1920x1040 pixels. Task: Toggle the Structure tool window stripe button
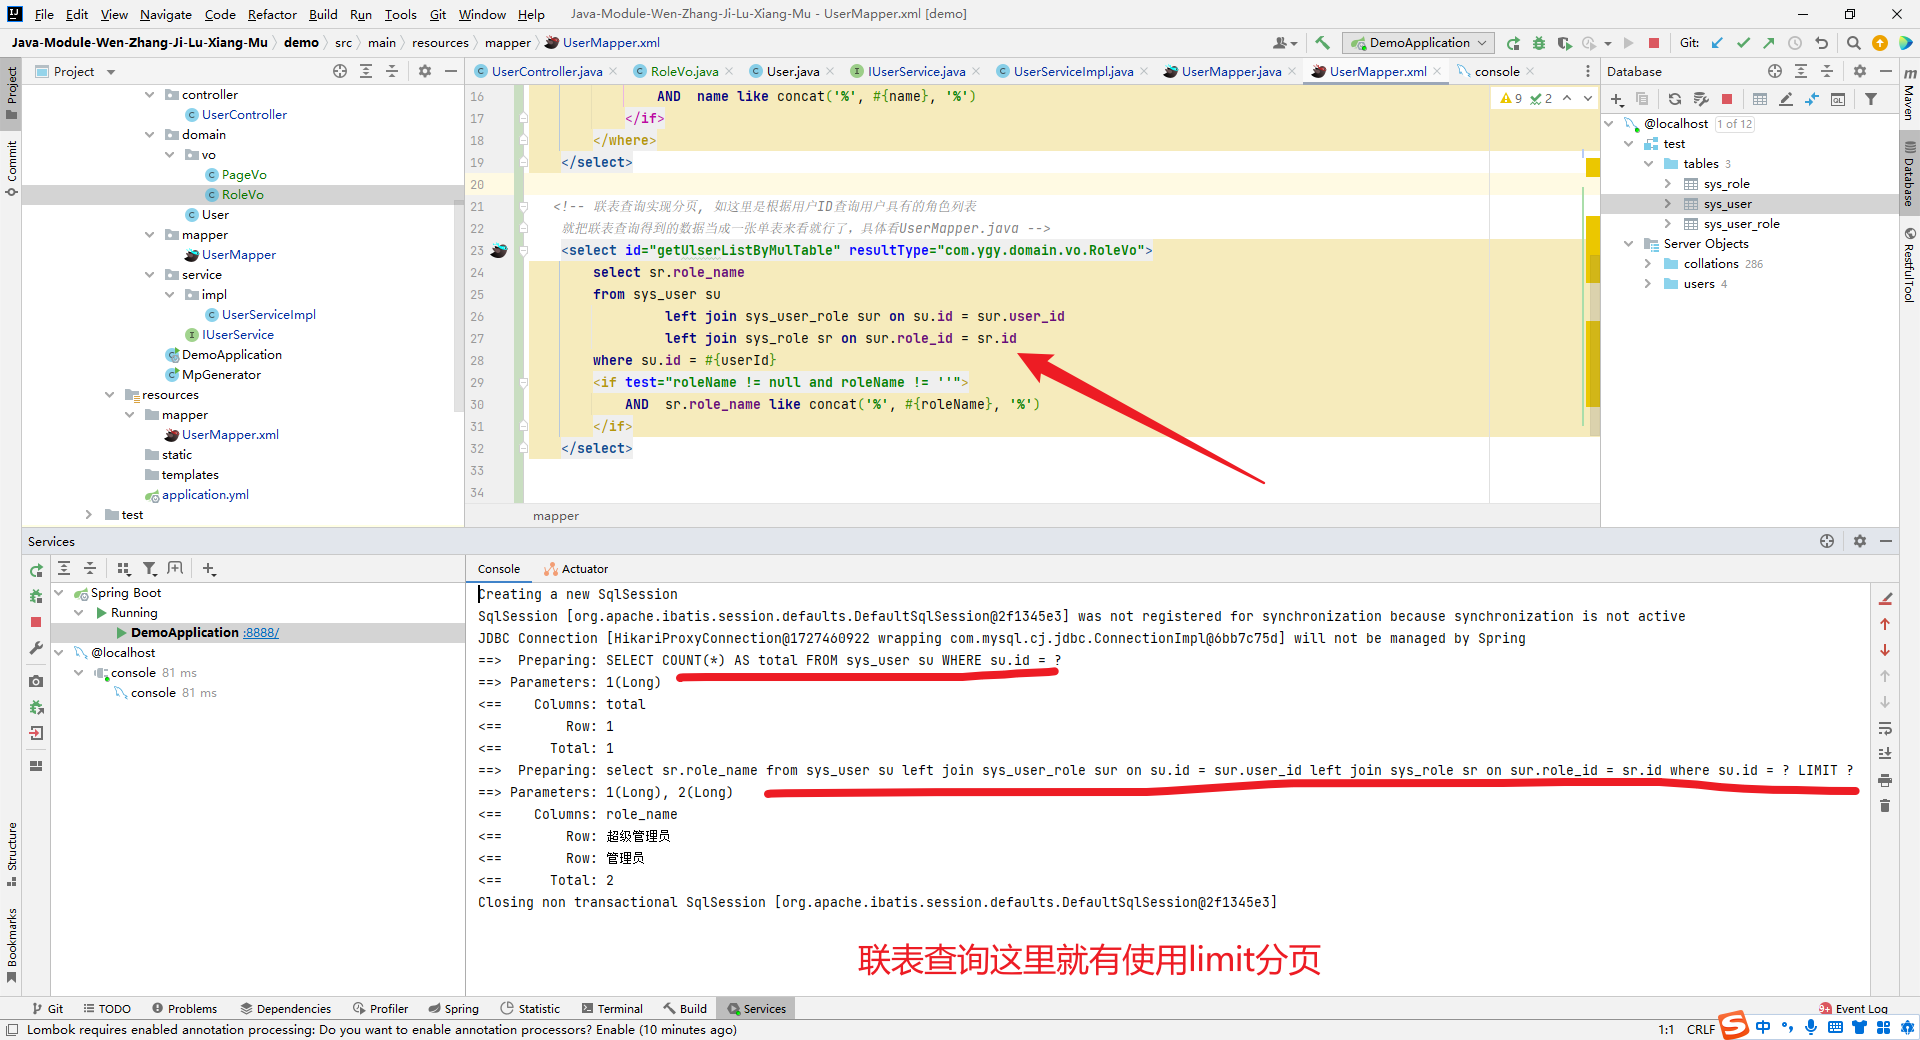[x=12, y=854]
